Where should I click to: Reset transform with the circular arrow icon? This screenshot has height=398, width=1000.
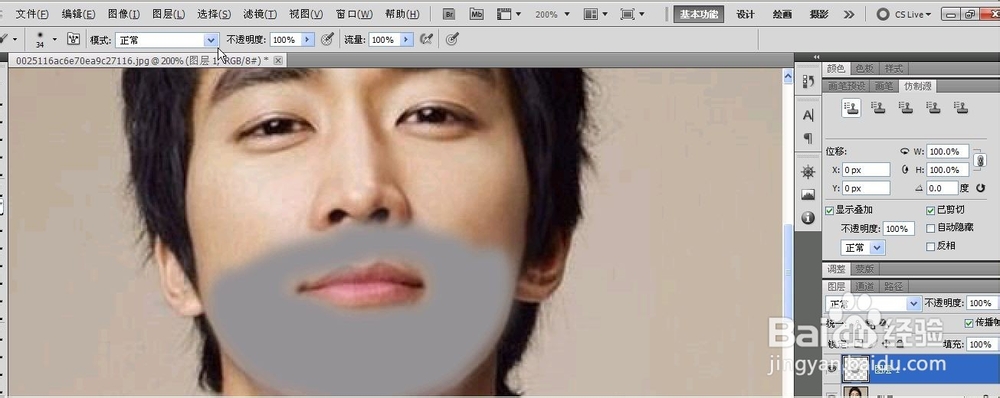point(980,188)
